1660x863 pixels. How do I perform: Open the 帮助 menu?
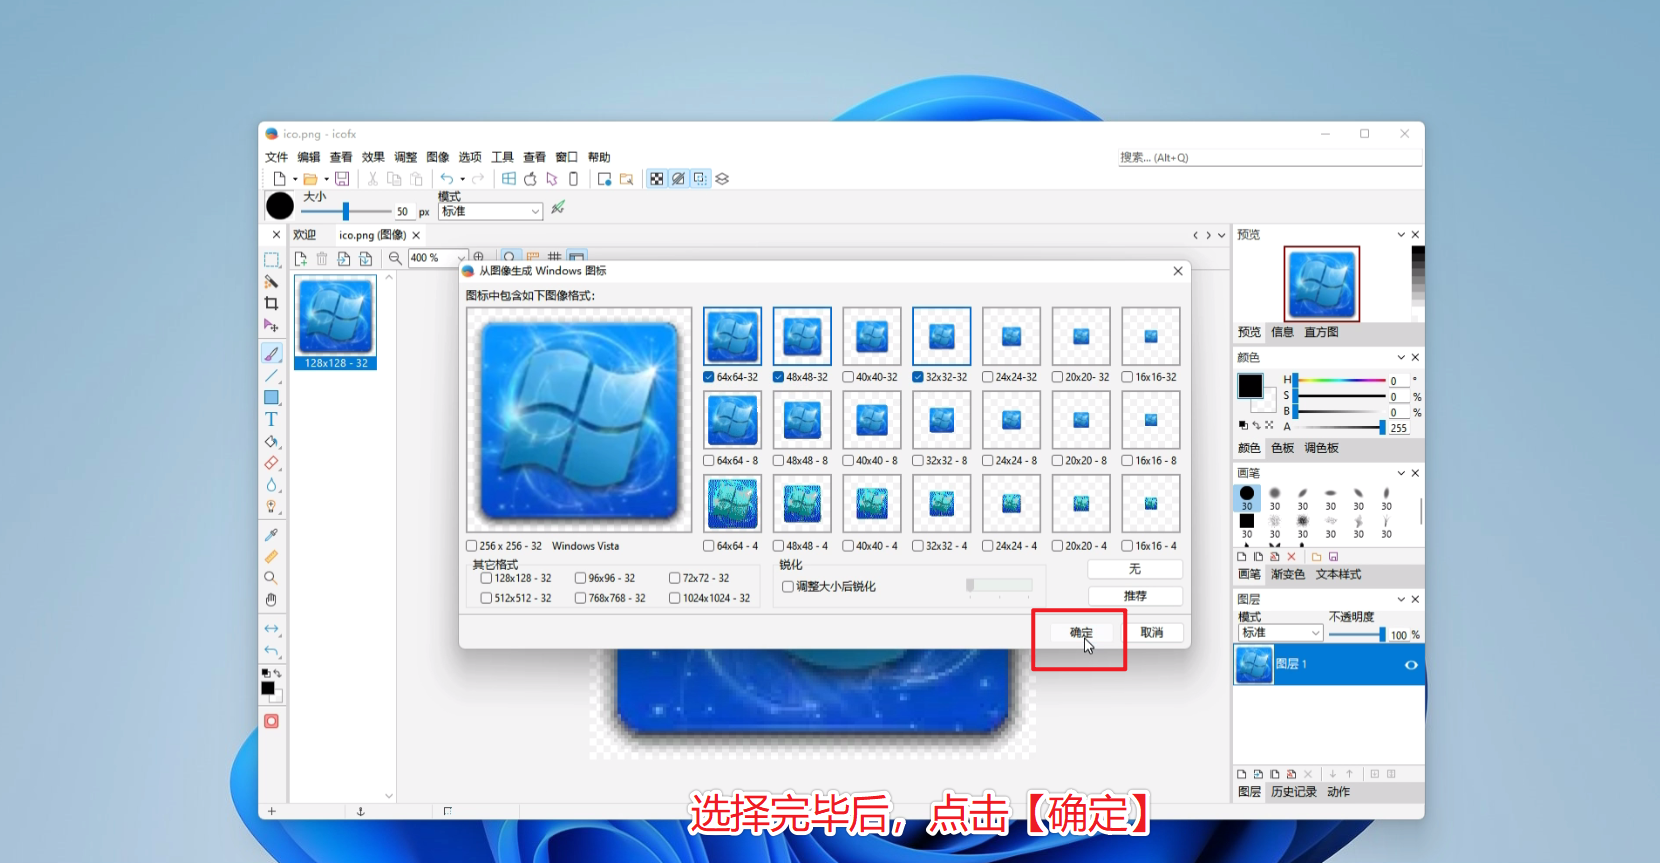pyautogui.click(x=599, y=157)
